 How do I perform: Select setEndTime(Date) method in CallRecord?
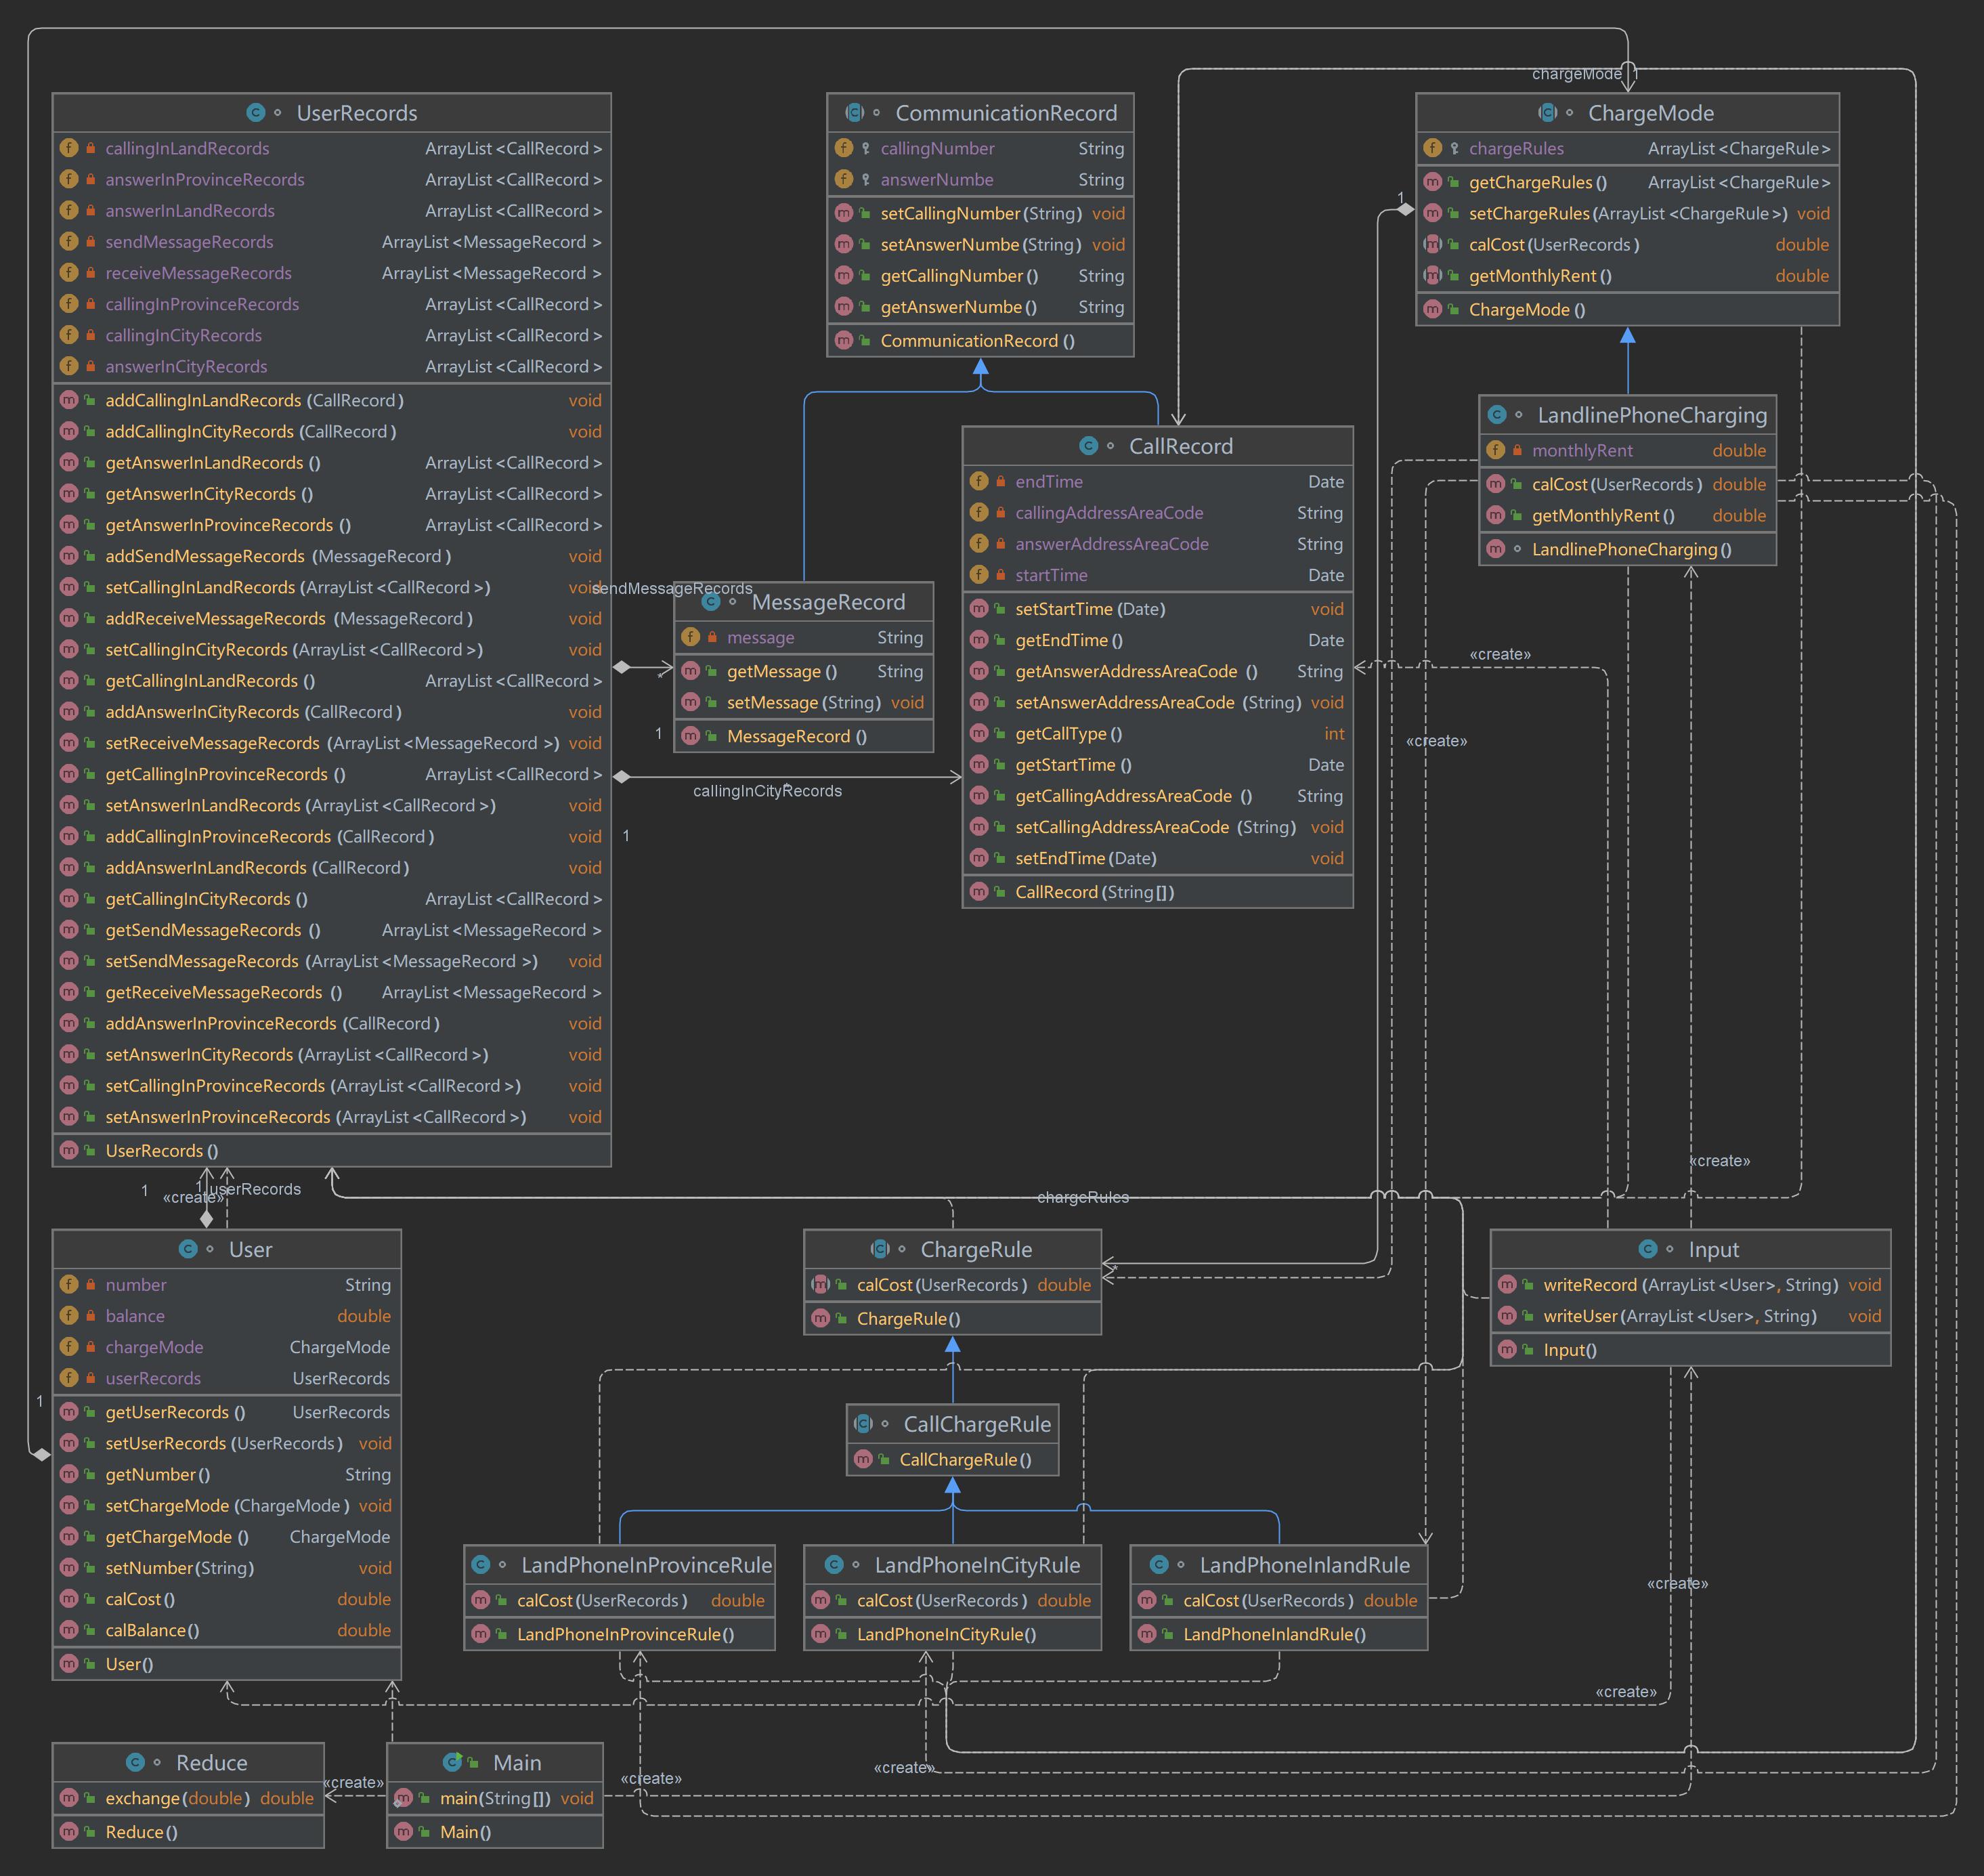coord(1157,858)
